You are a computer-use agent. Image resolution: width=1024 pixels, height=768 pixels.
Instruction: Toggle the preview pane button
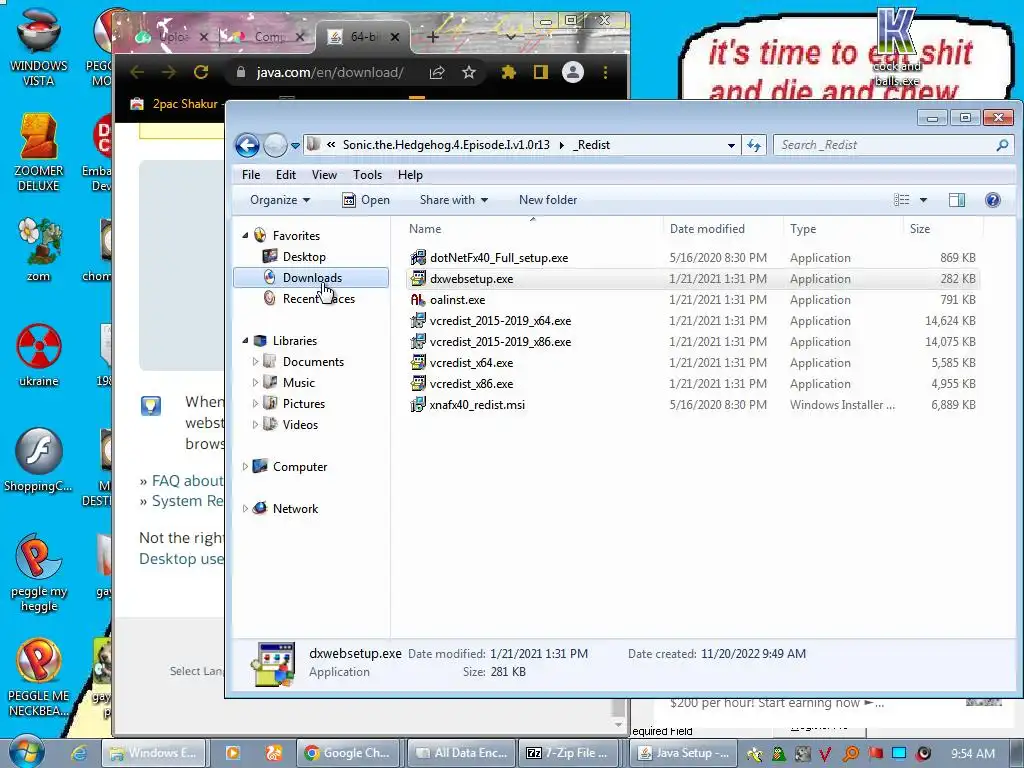[x=957, y=200]
